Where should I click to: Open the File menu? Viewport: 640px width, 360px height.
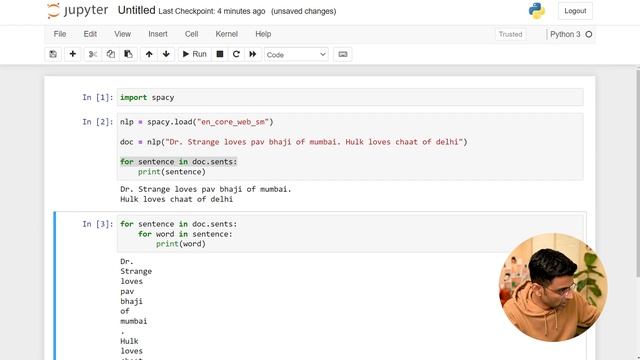[60, 34]
